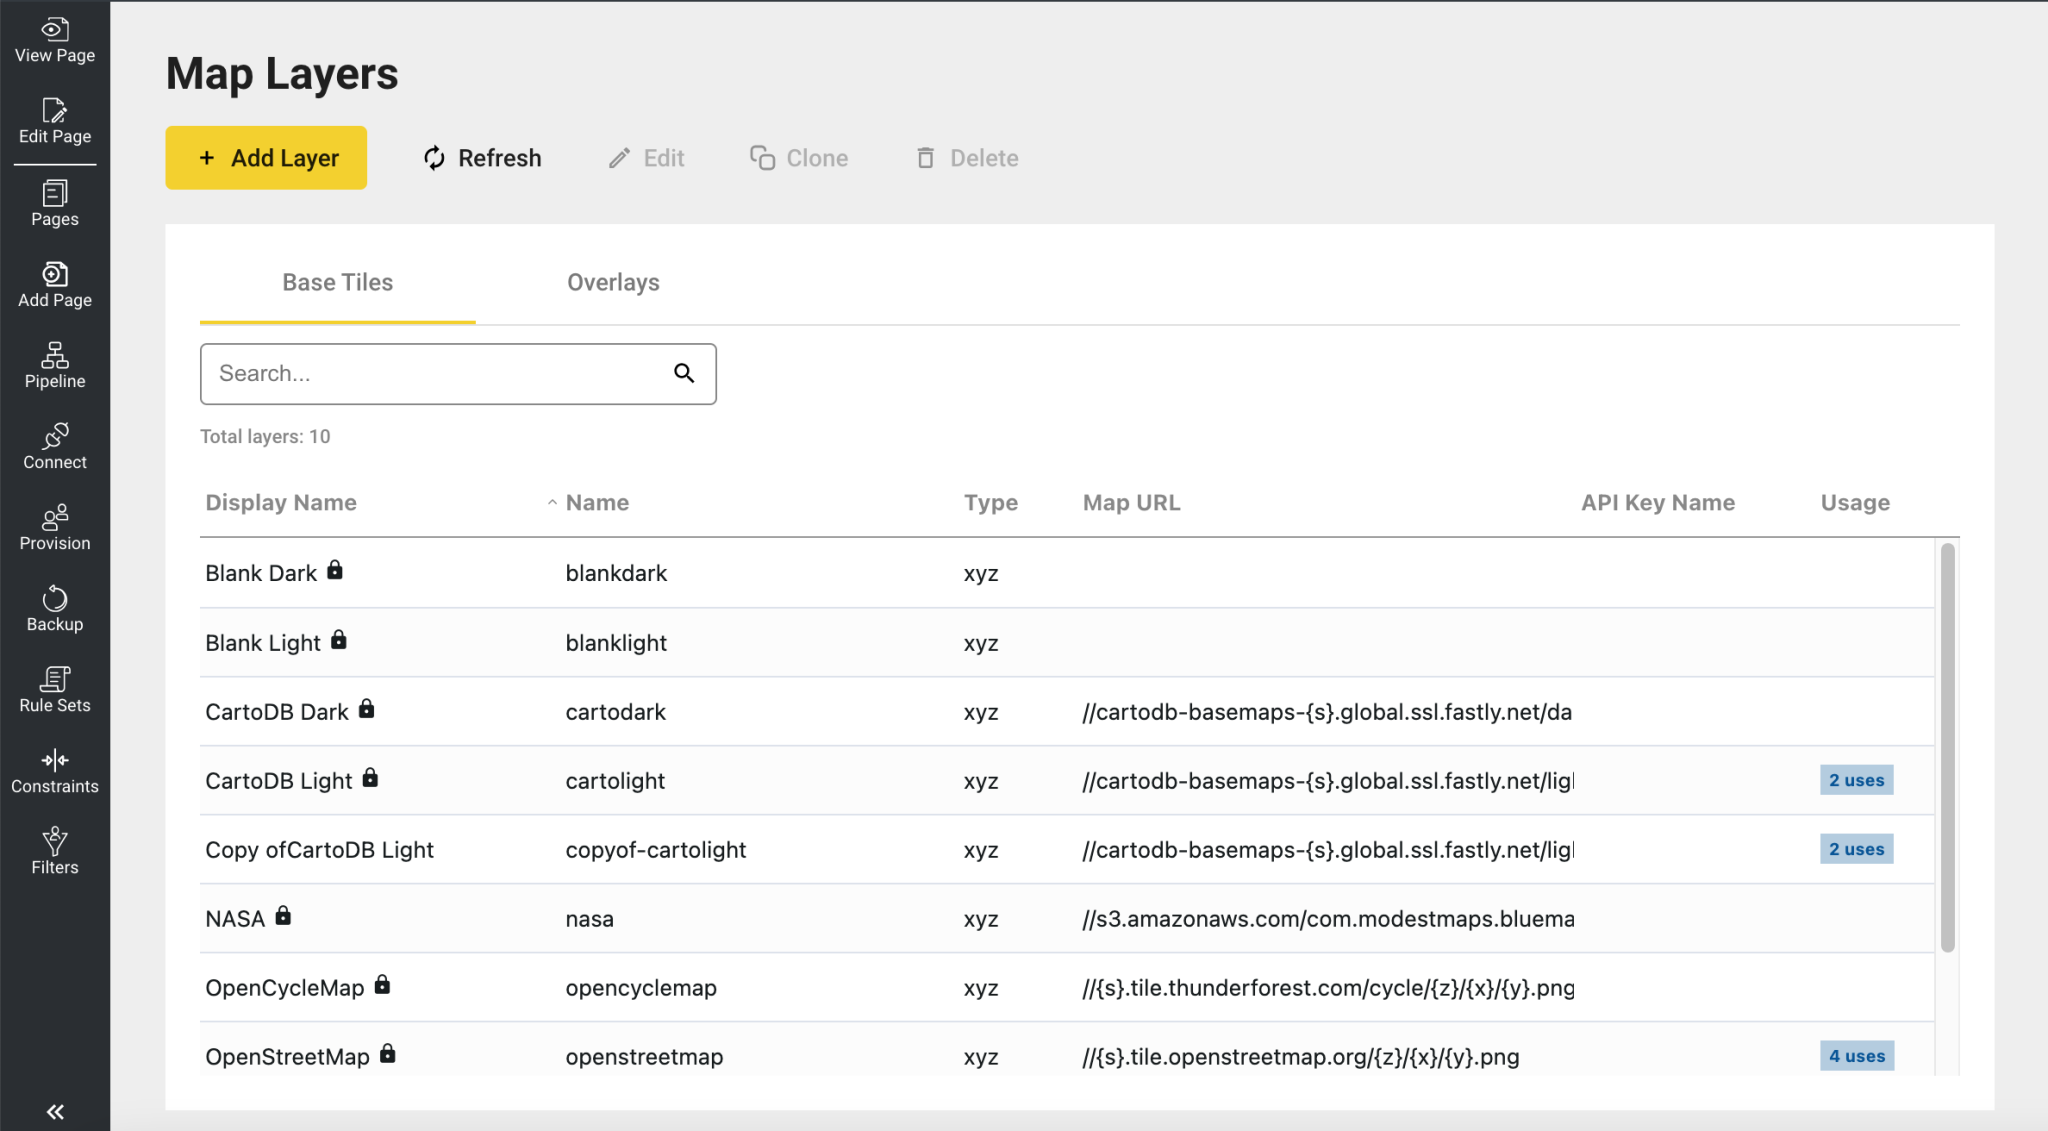This screenshot has width=2048, height=1131.
Task: Open the Filters sidebar icon
Action: tap(55, 852)
